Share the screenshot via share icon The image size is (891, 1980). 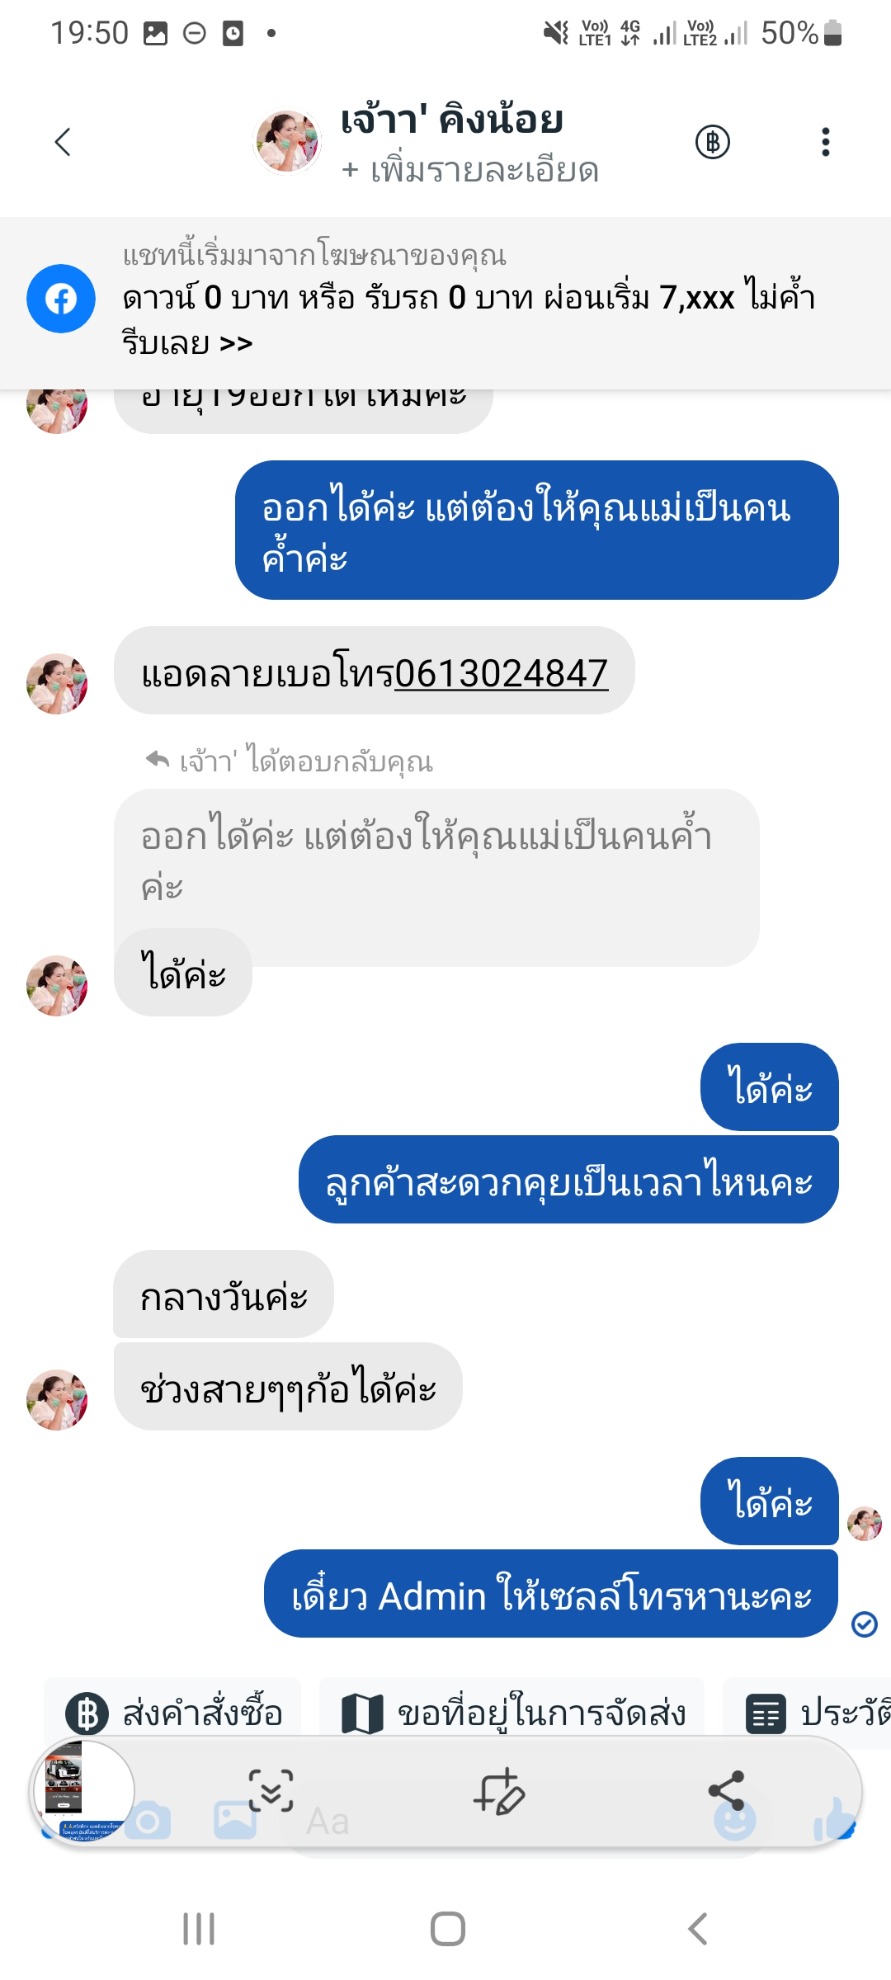click(726, 1791)
